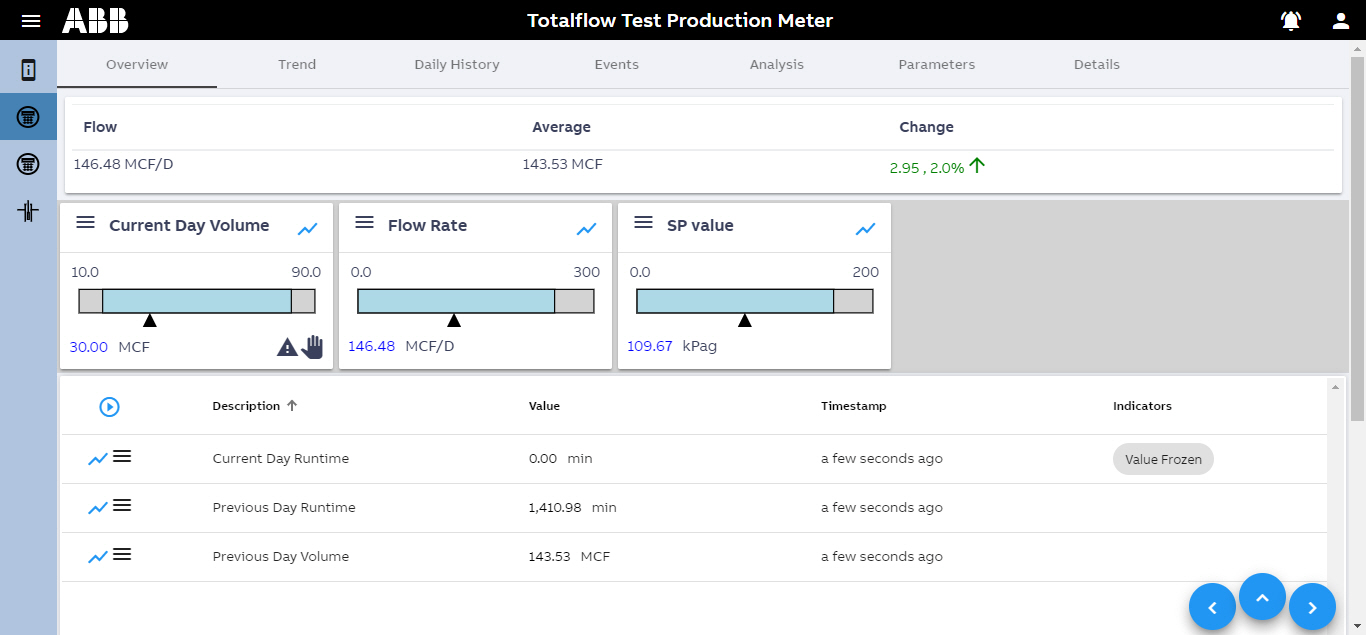Image resolution: width=1366 pixels, height=635 pixels.
Task: Select the highlighted meter sidebar icon
Action: click(28, 117)
